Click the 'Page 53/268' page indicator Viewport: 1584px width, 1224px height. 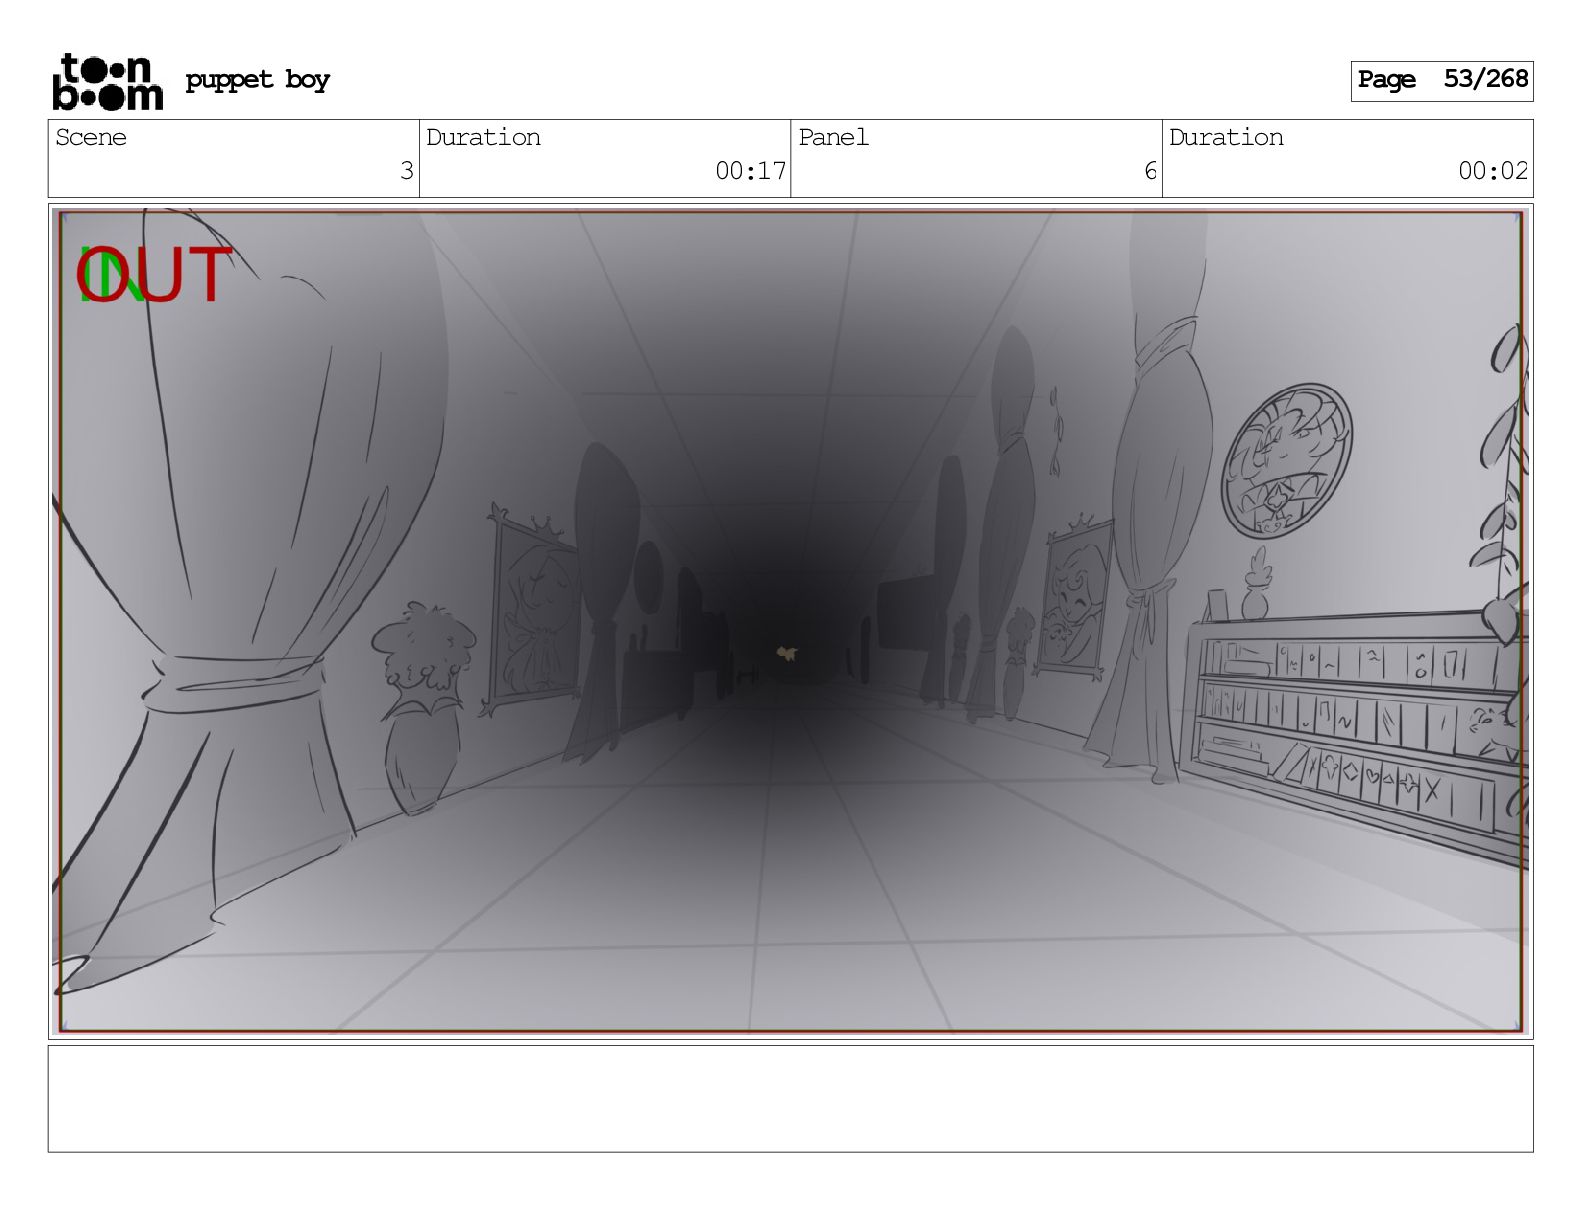click(1441, 81)
